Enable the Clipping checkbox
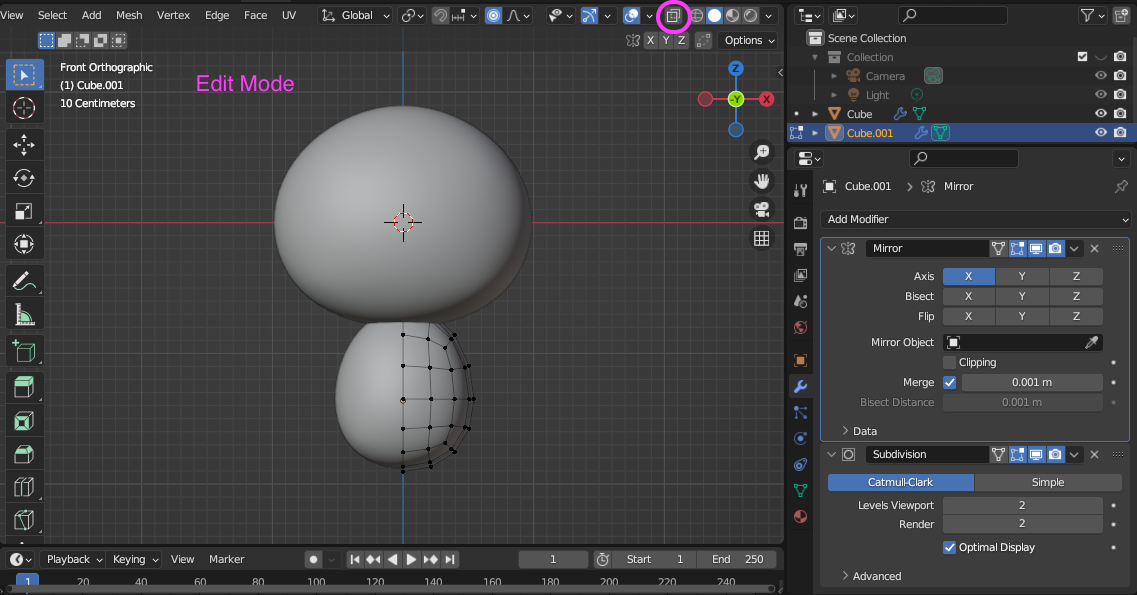The width and height of the screenshot is (1137, 595). coord(950,362)
